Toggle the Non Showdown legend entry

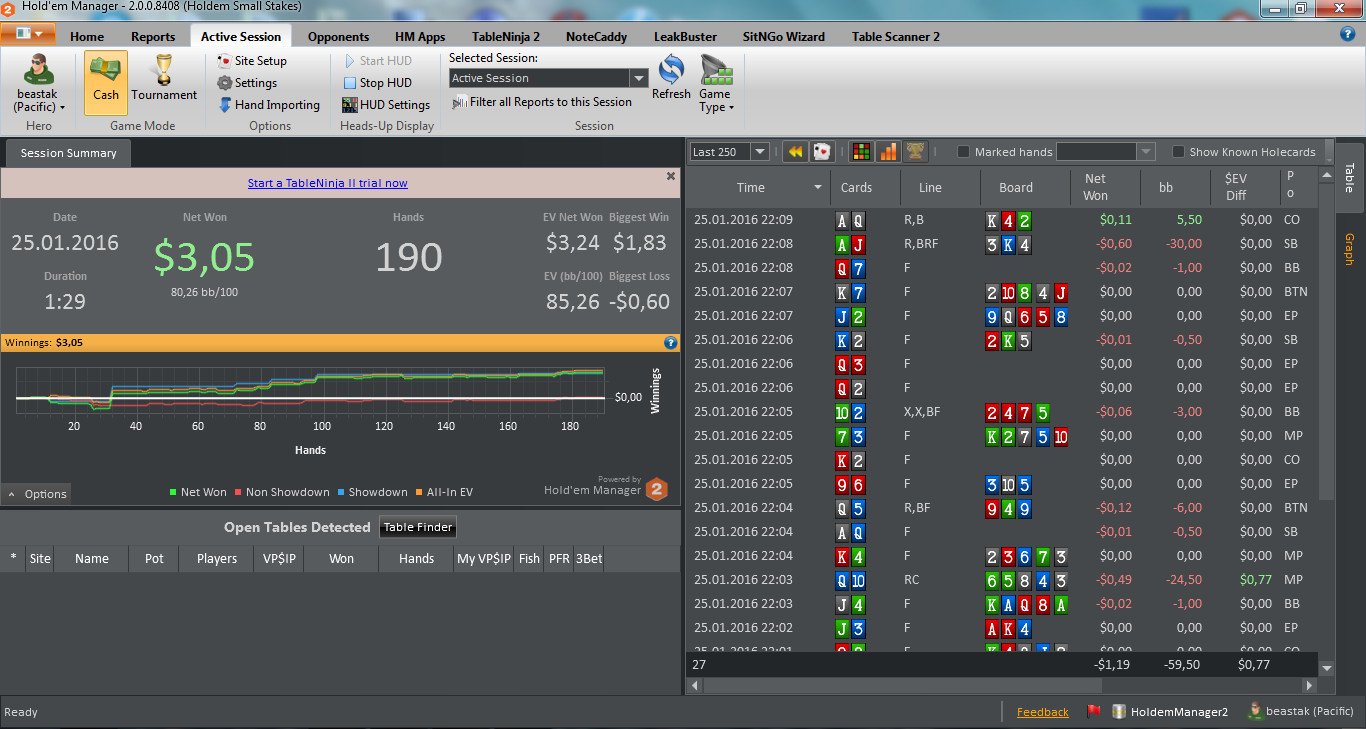282,492
